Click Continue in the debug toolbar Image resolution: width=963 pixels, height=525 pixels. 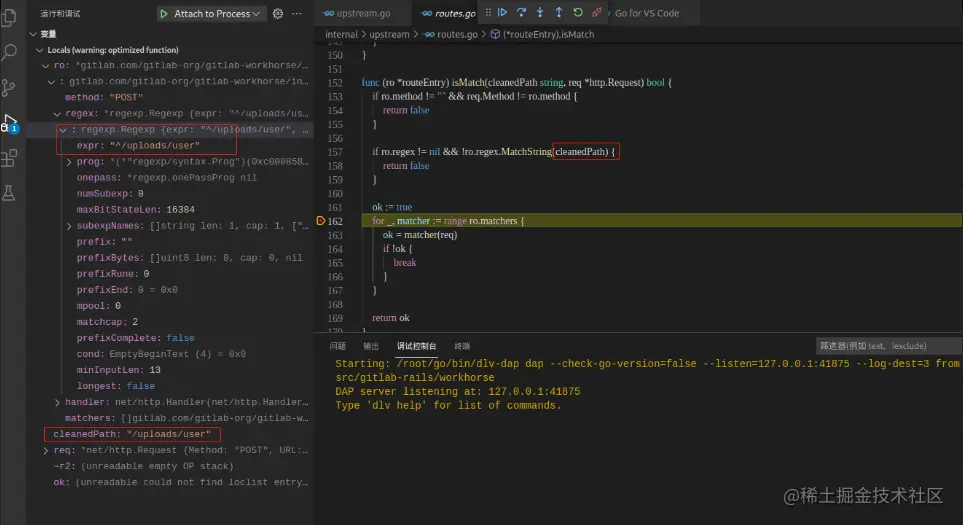[502, 13]
